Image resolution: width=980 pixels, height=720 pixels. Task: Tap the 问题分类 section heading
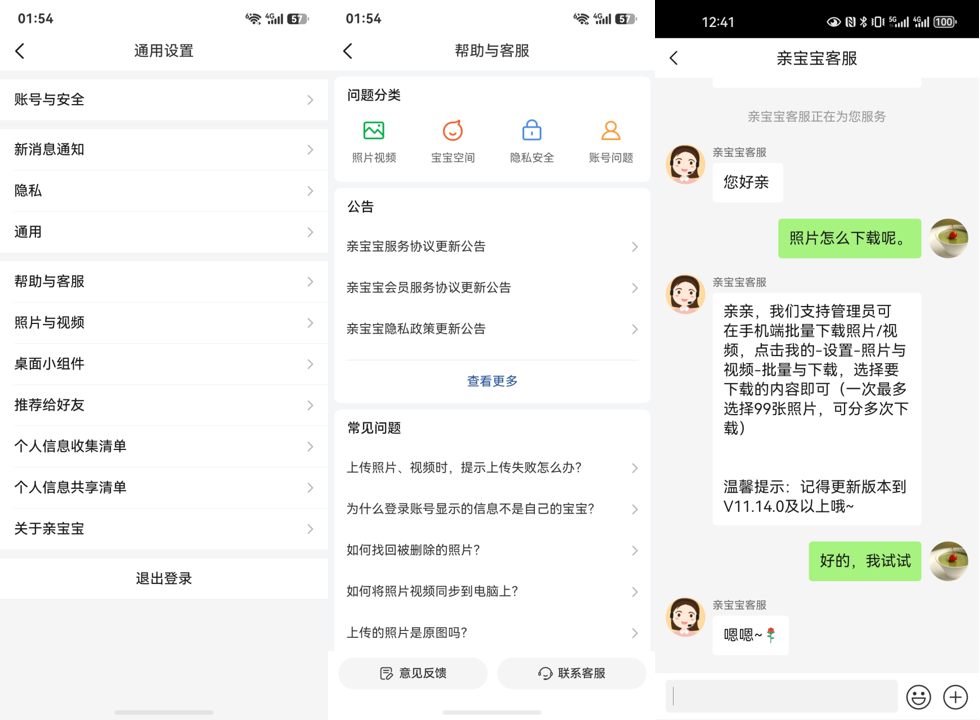(x=374, y=95)
